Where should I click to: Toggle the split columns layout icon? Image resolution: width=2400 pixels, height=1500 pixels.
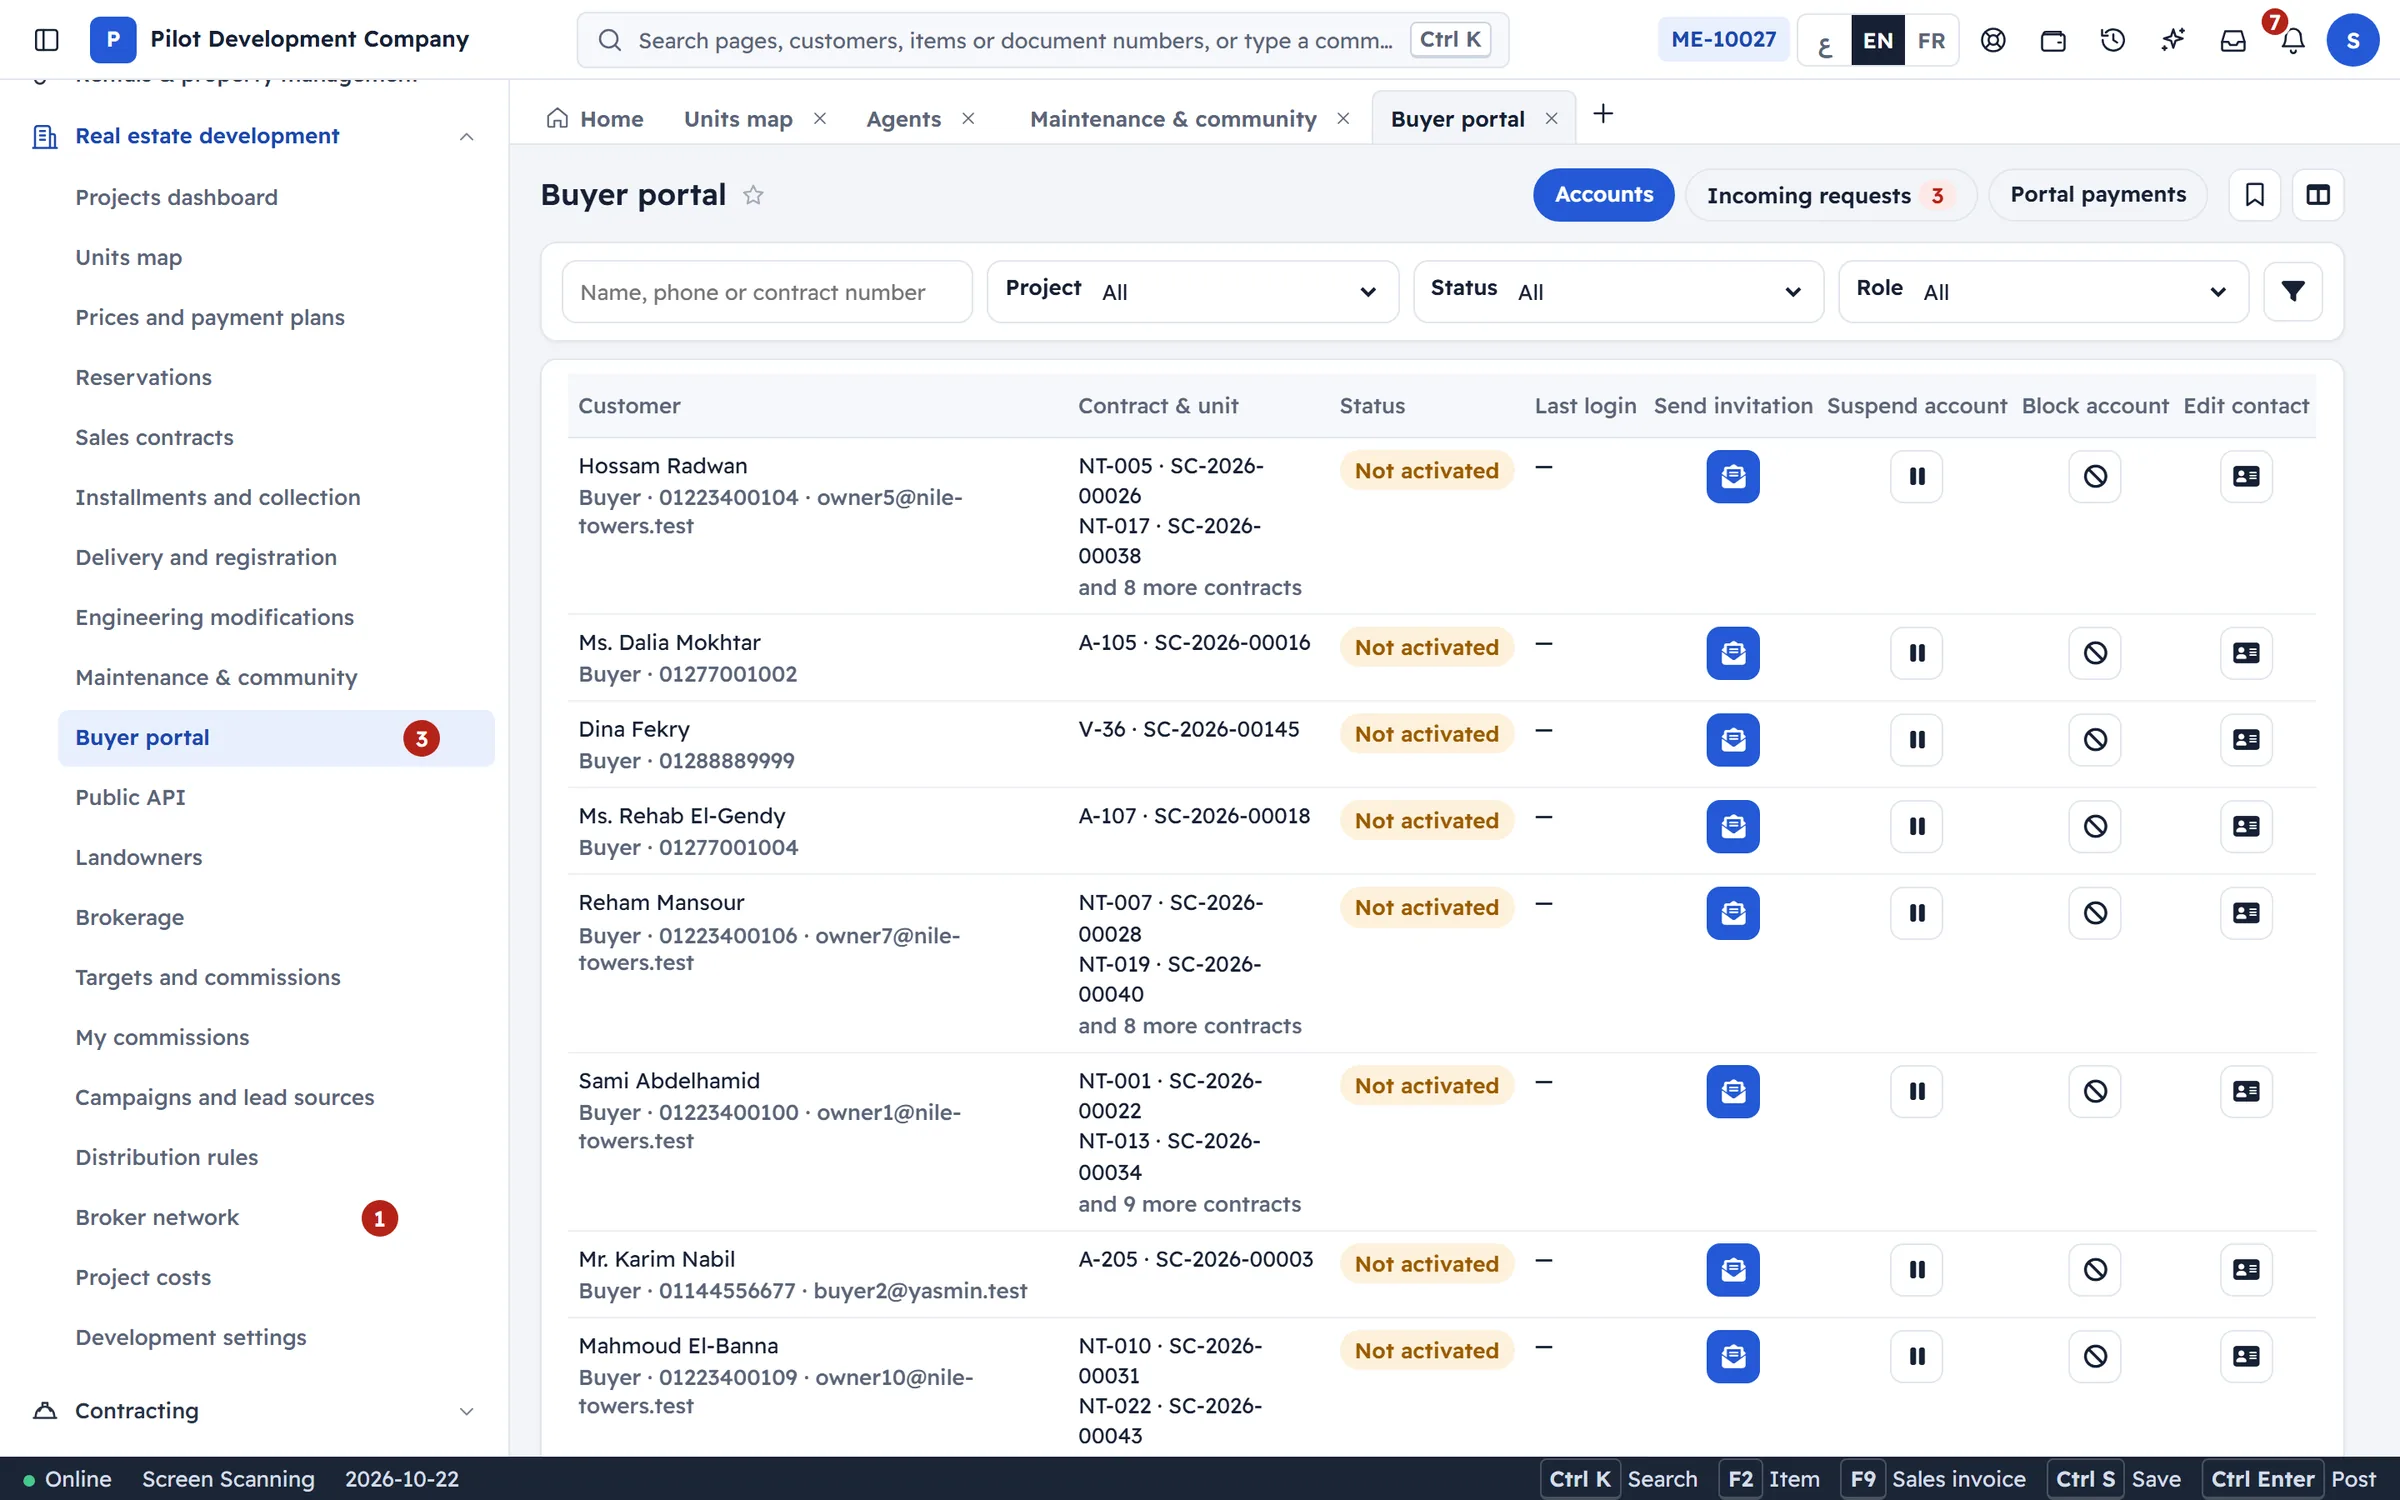pos(2318,194)
